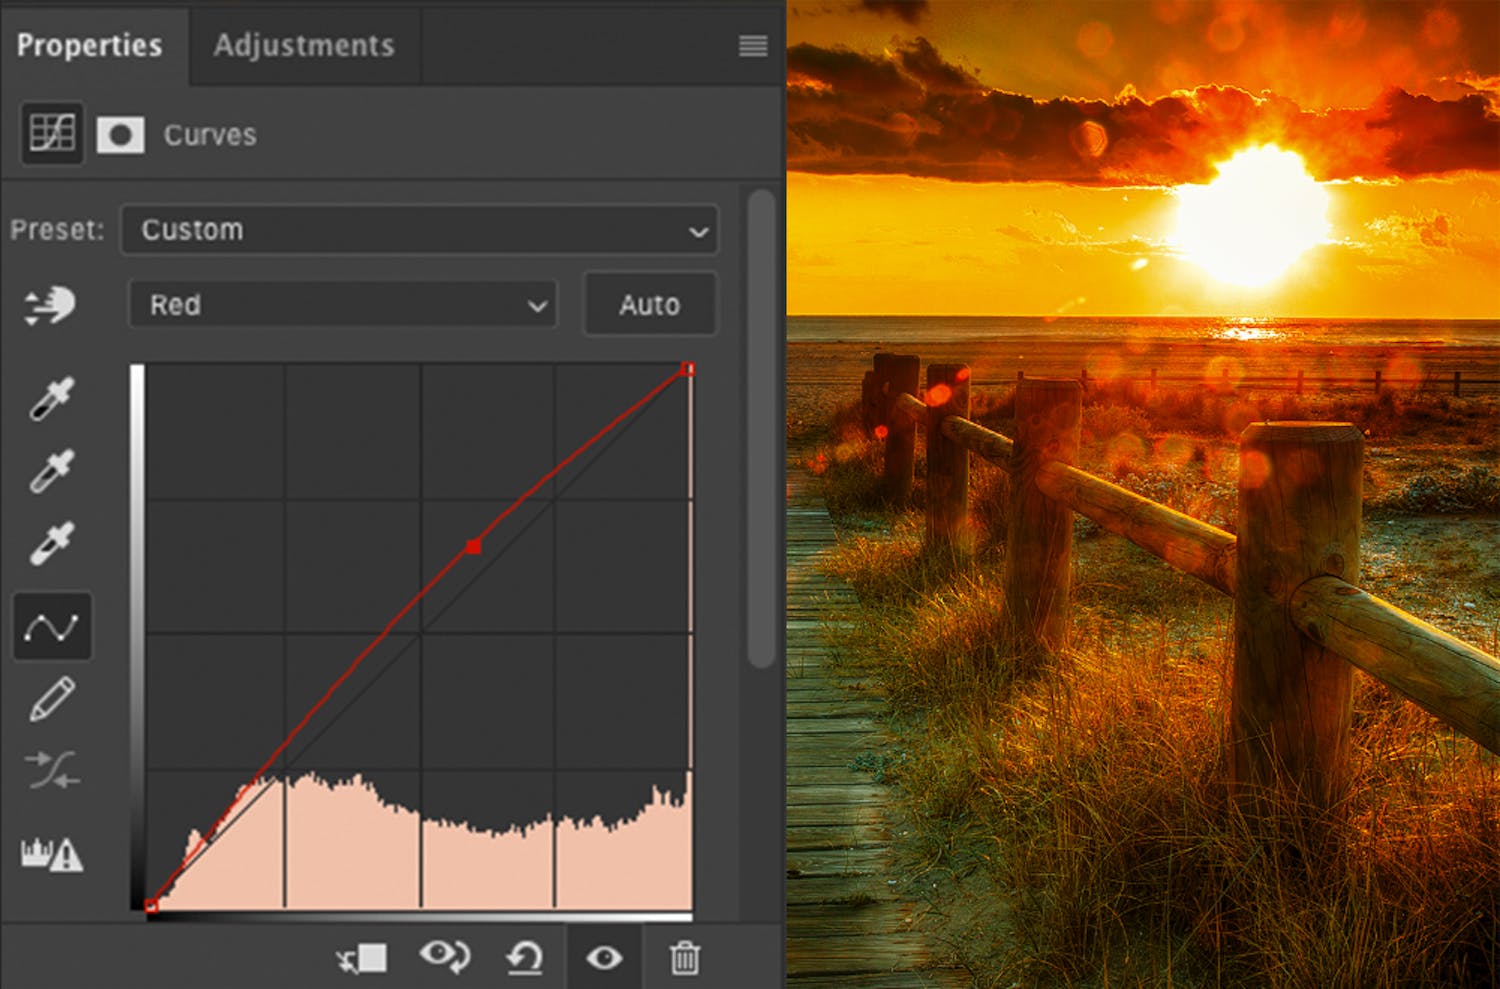Select the midpoint node on the red curve

472,545
